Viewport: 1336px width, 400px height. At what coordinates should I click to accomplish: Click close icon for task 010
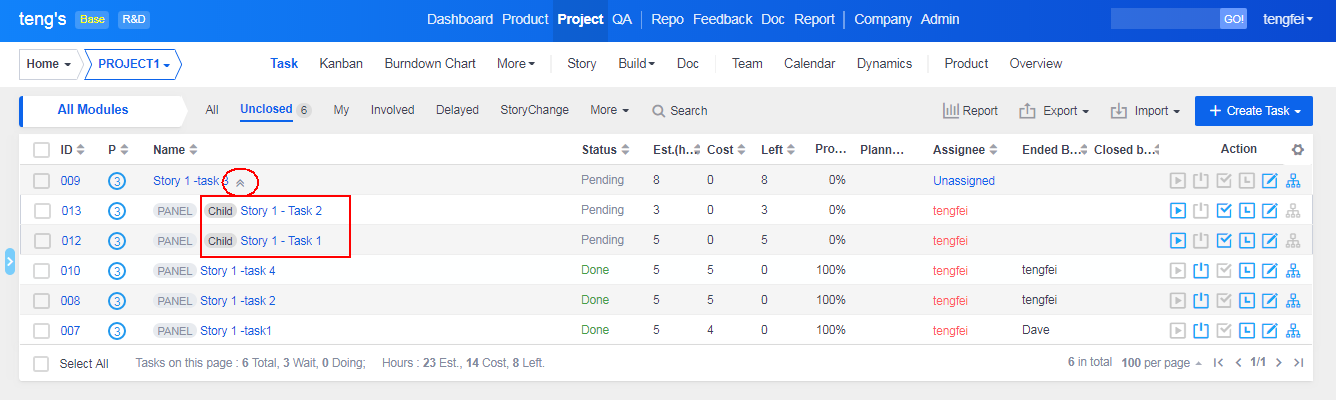tap(1200, 271)
